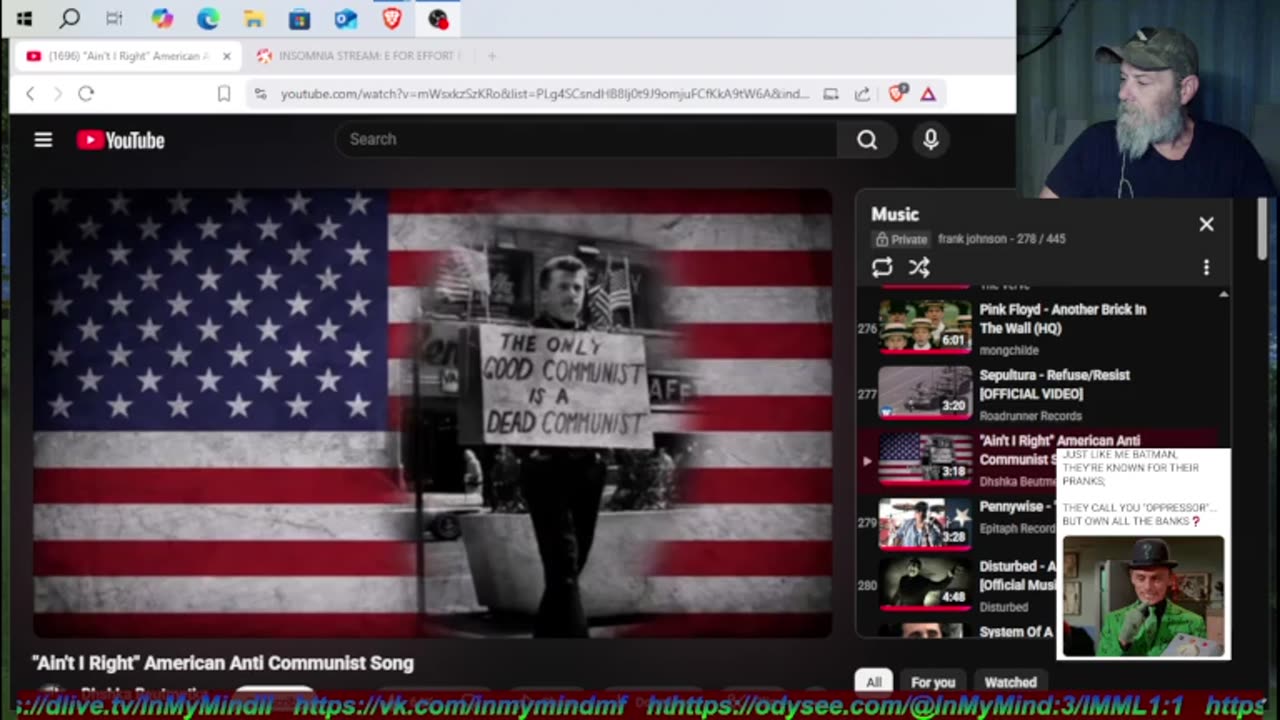
Task: Bookmark this page in Brave
Action: 224,94
